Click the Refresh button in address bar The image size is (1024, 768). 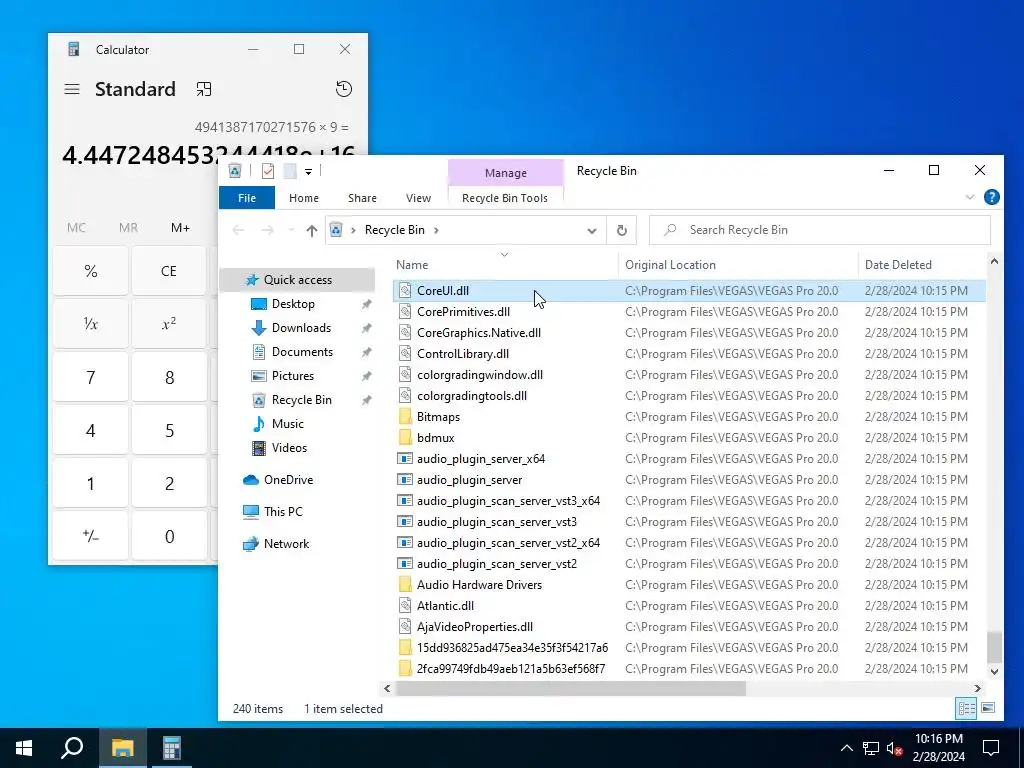coord(622,231)
